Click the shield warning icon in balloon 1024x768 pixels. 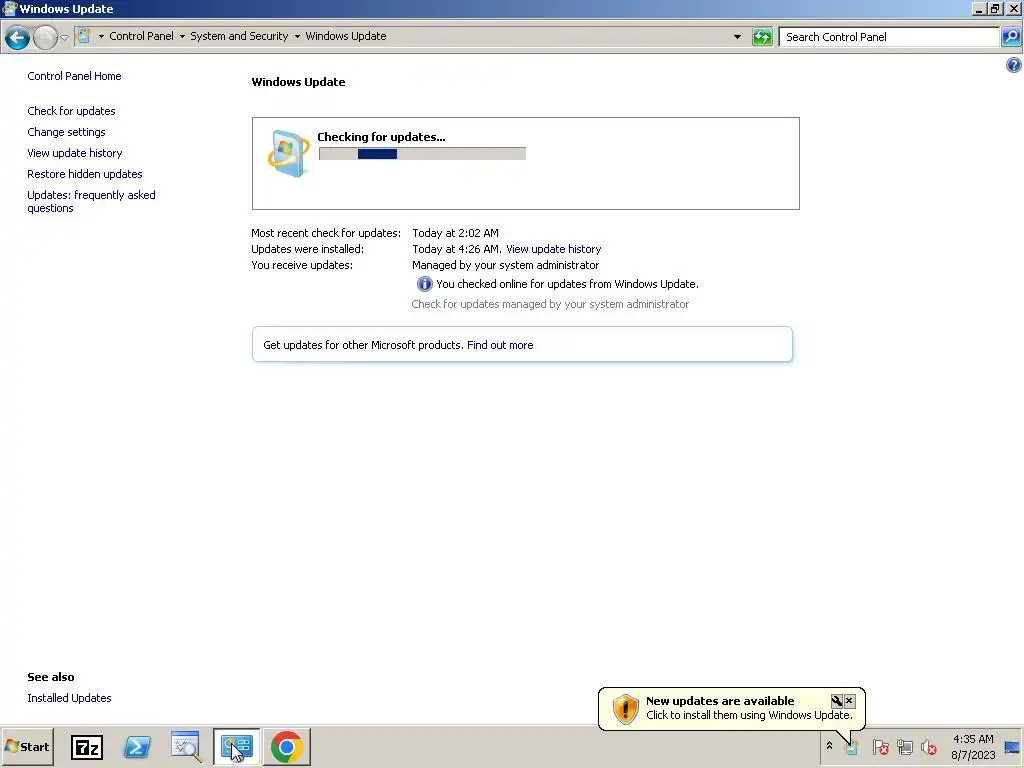[x=625, y=709]
